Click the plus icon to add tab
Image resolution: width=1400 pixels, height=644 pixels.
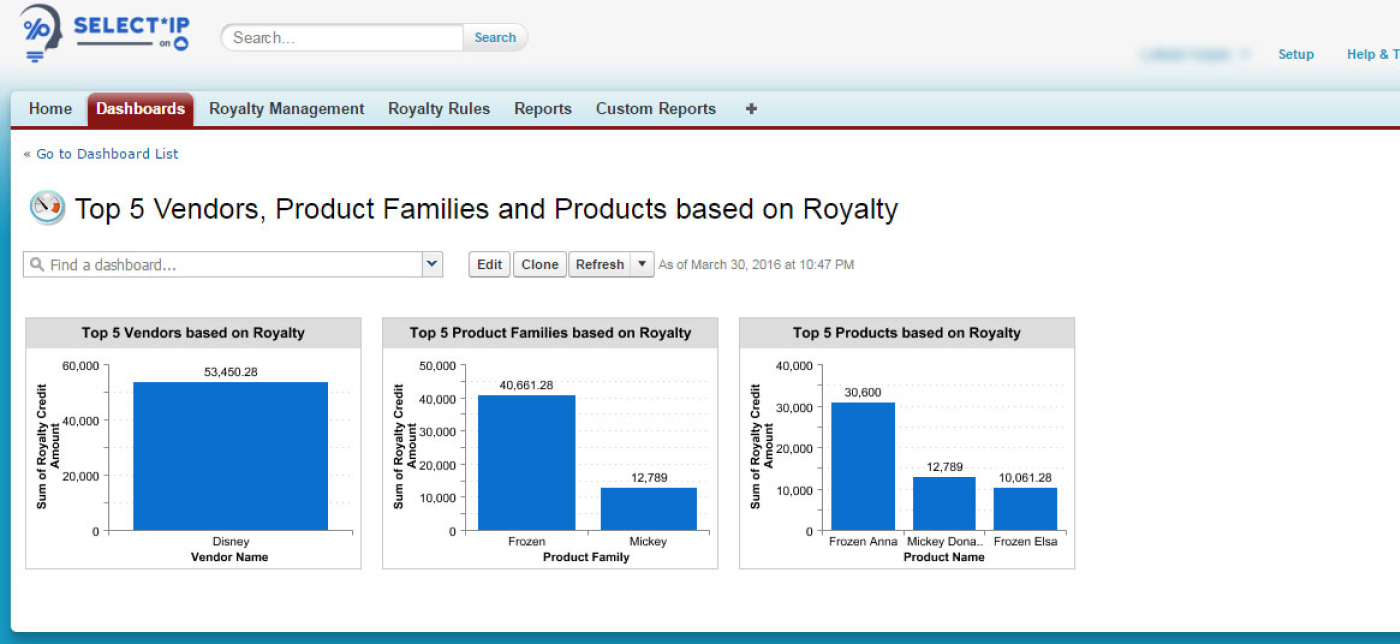pos(751,109)
